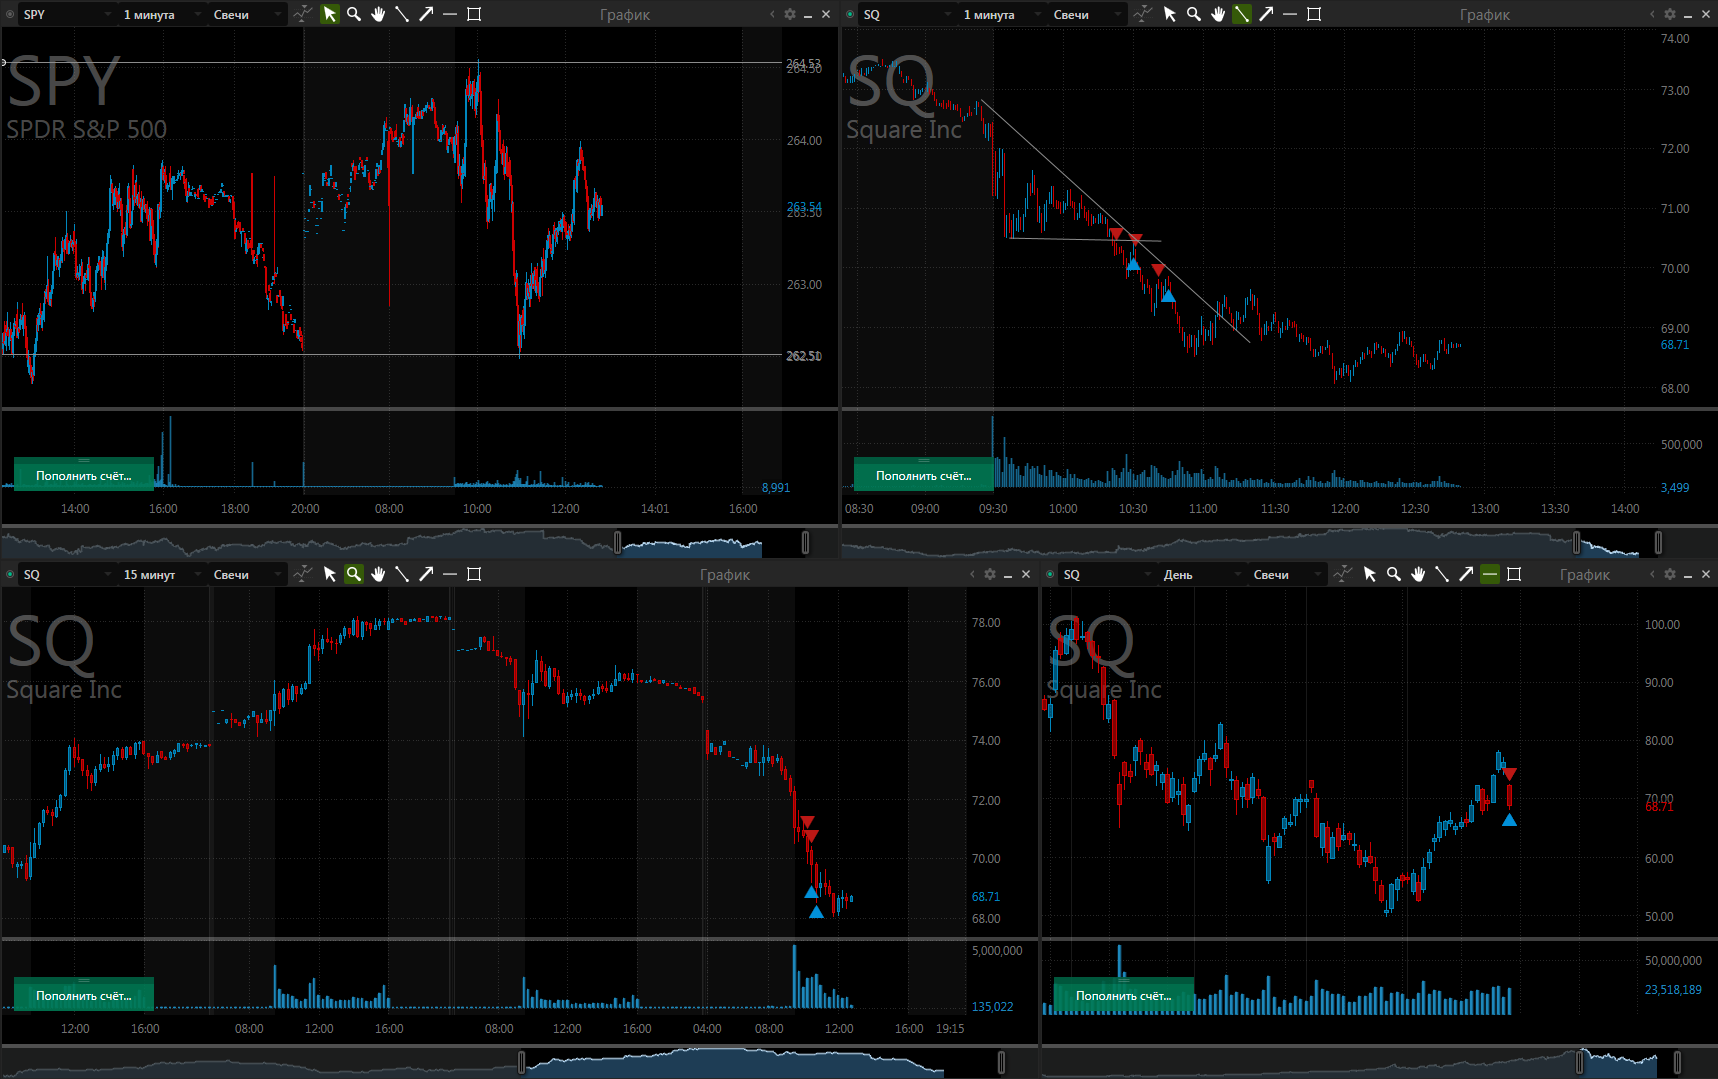Open indicators icon in SPY chart toolbar
The height and width of the screenshot is (1079, 1718).
tap(303, 14)
